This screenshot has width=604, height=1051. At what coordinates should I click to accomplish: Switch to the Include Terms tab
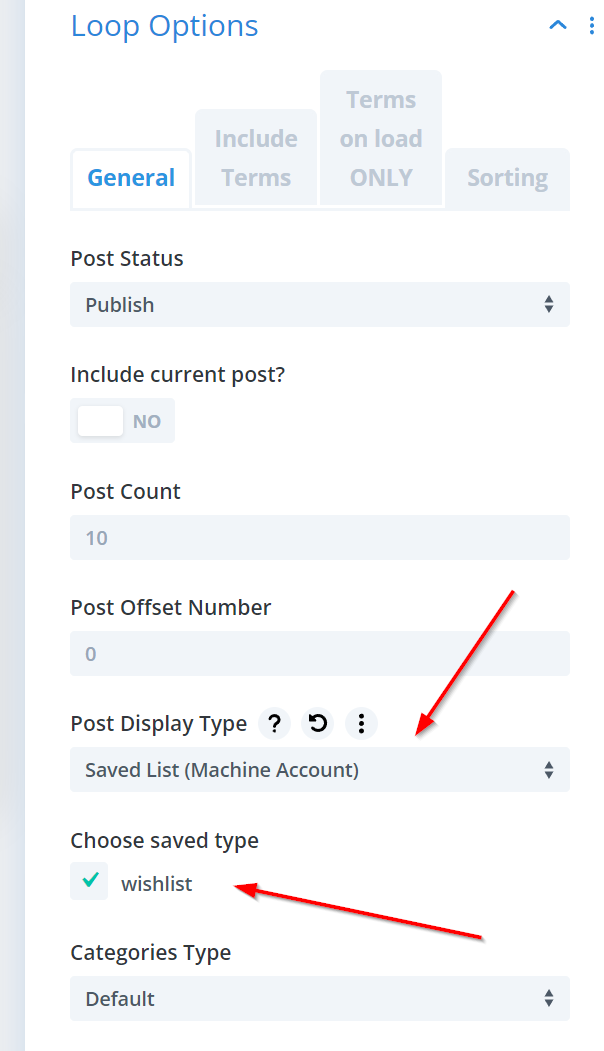coord(256,159)
